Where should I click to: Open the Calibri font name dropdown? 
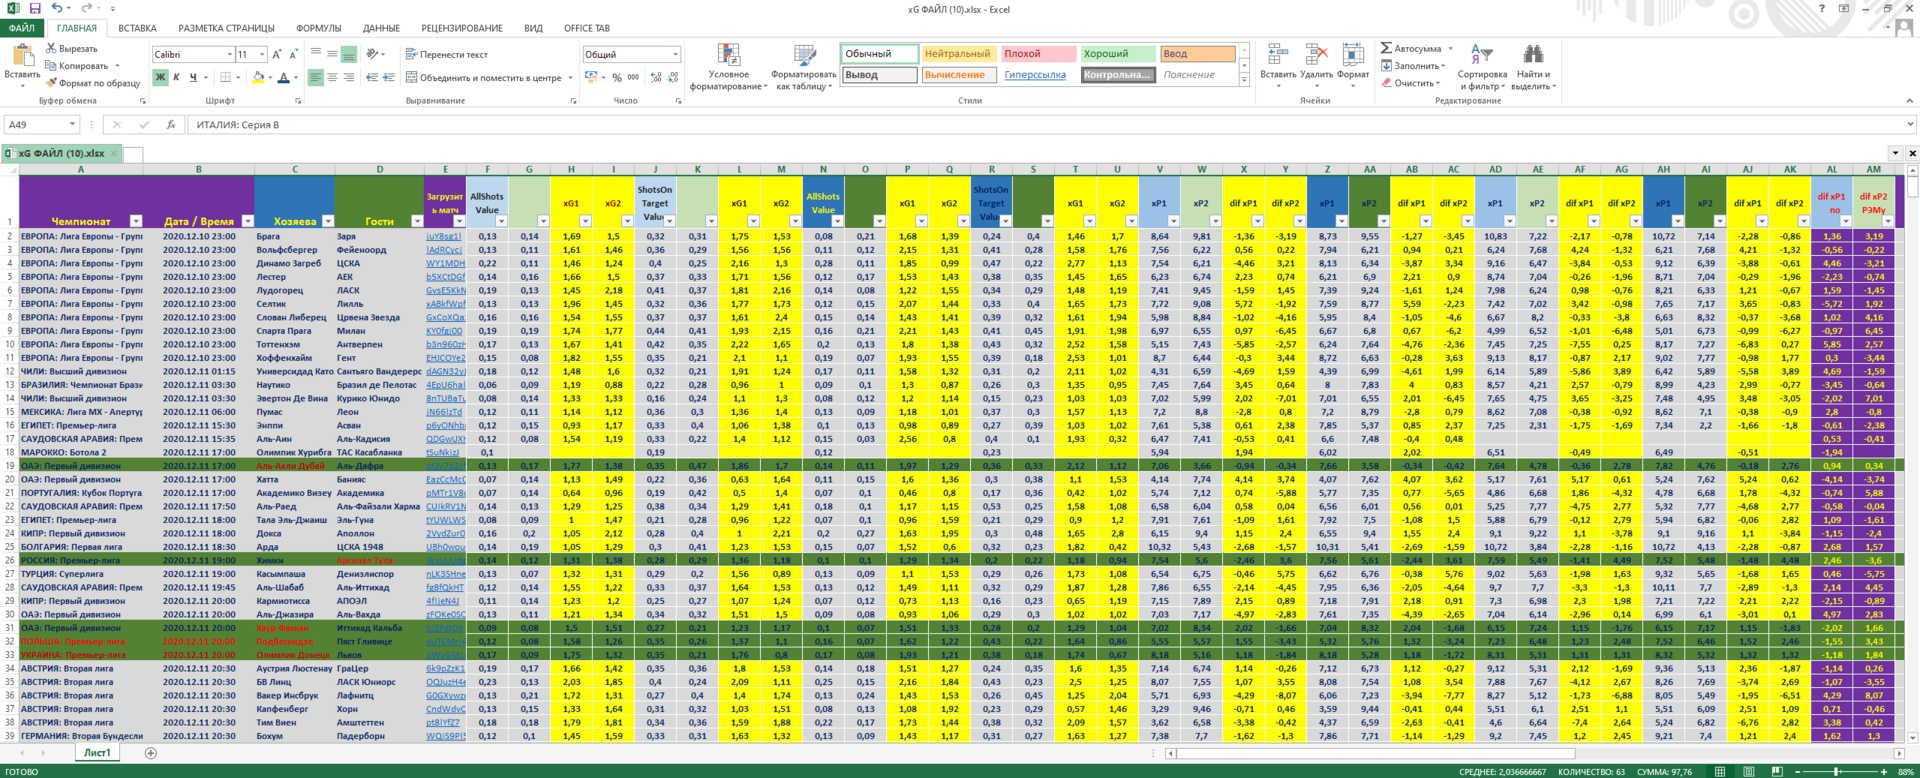coord(229,54)
